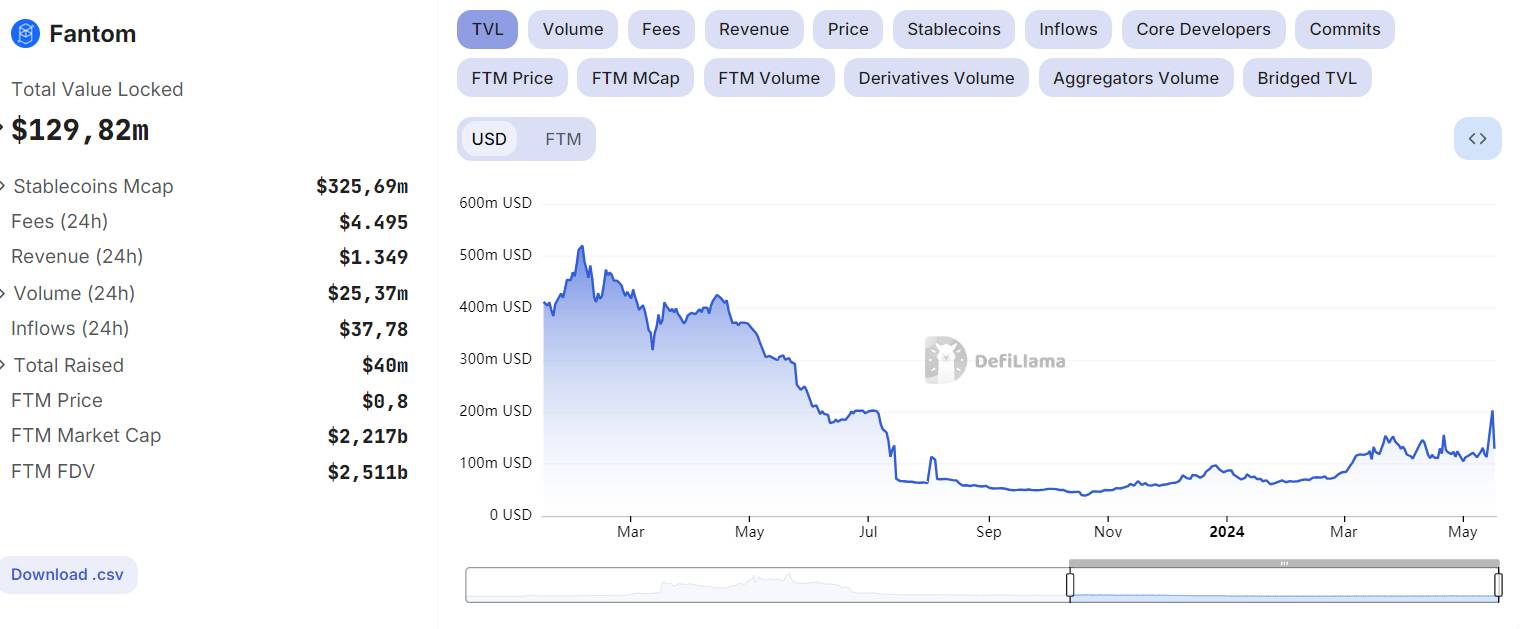Screen dimensions: 1520x629
Task: Toggle FTM Volume metric
Action: click(x=769, y=78)
